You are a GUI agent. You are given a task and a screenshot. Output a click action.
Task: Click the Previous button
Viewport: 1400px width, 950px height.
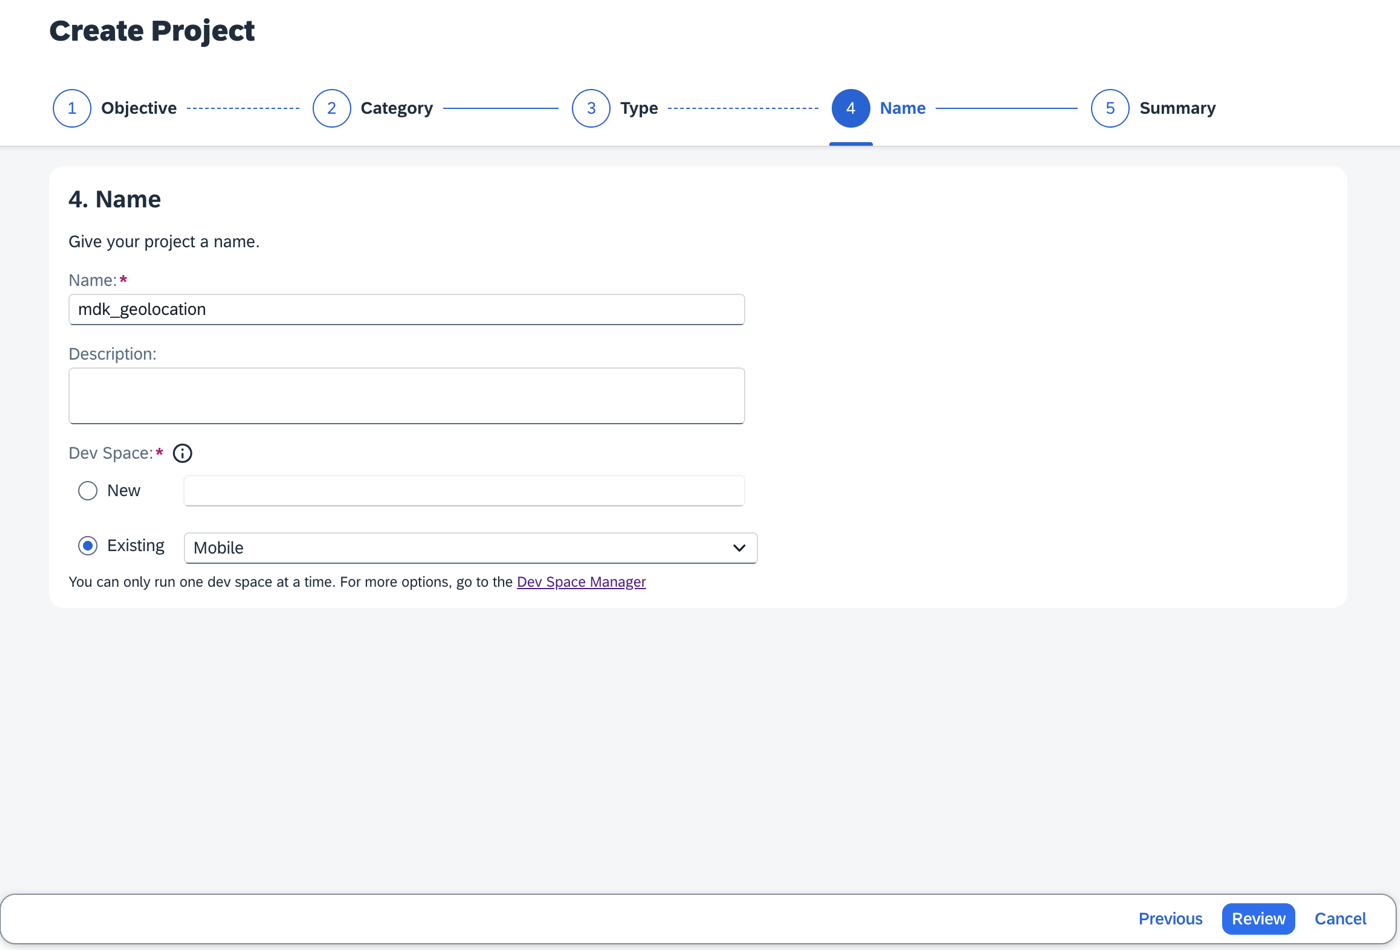(x=1170, y=919)
